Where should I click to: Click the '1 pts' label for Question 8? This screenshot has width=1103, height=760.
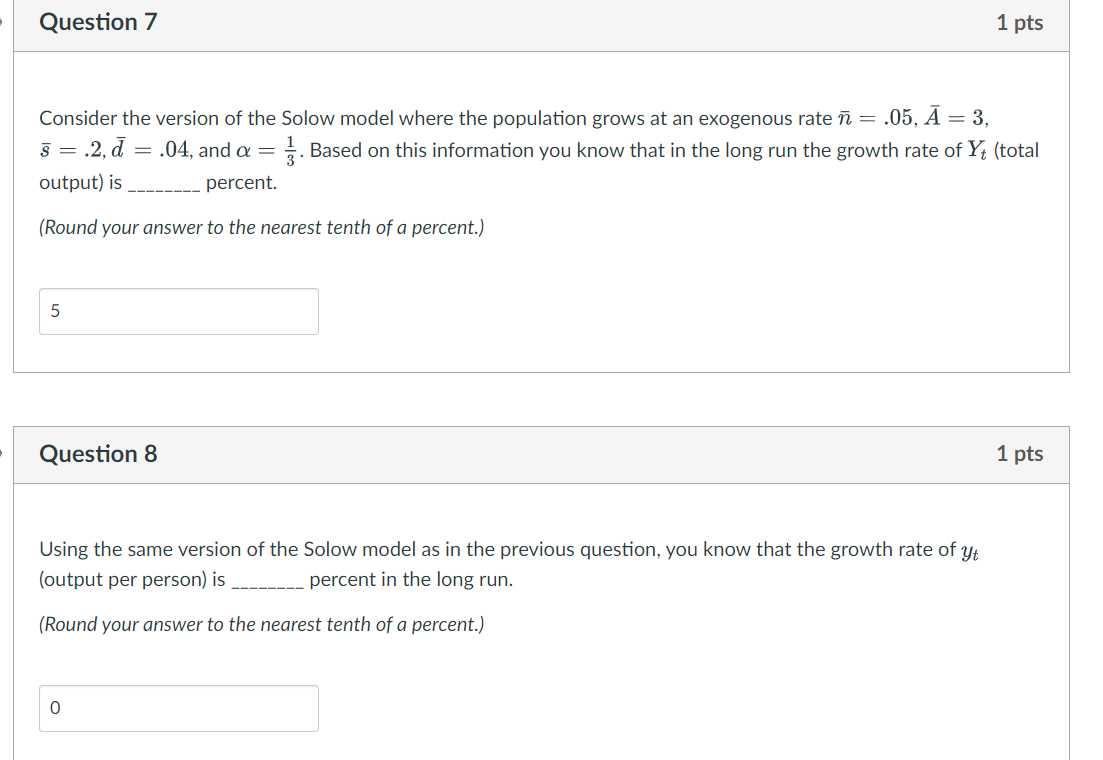(1021, 453)
